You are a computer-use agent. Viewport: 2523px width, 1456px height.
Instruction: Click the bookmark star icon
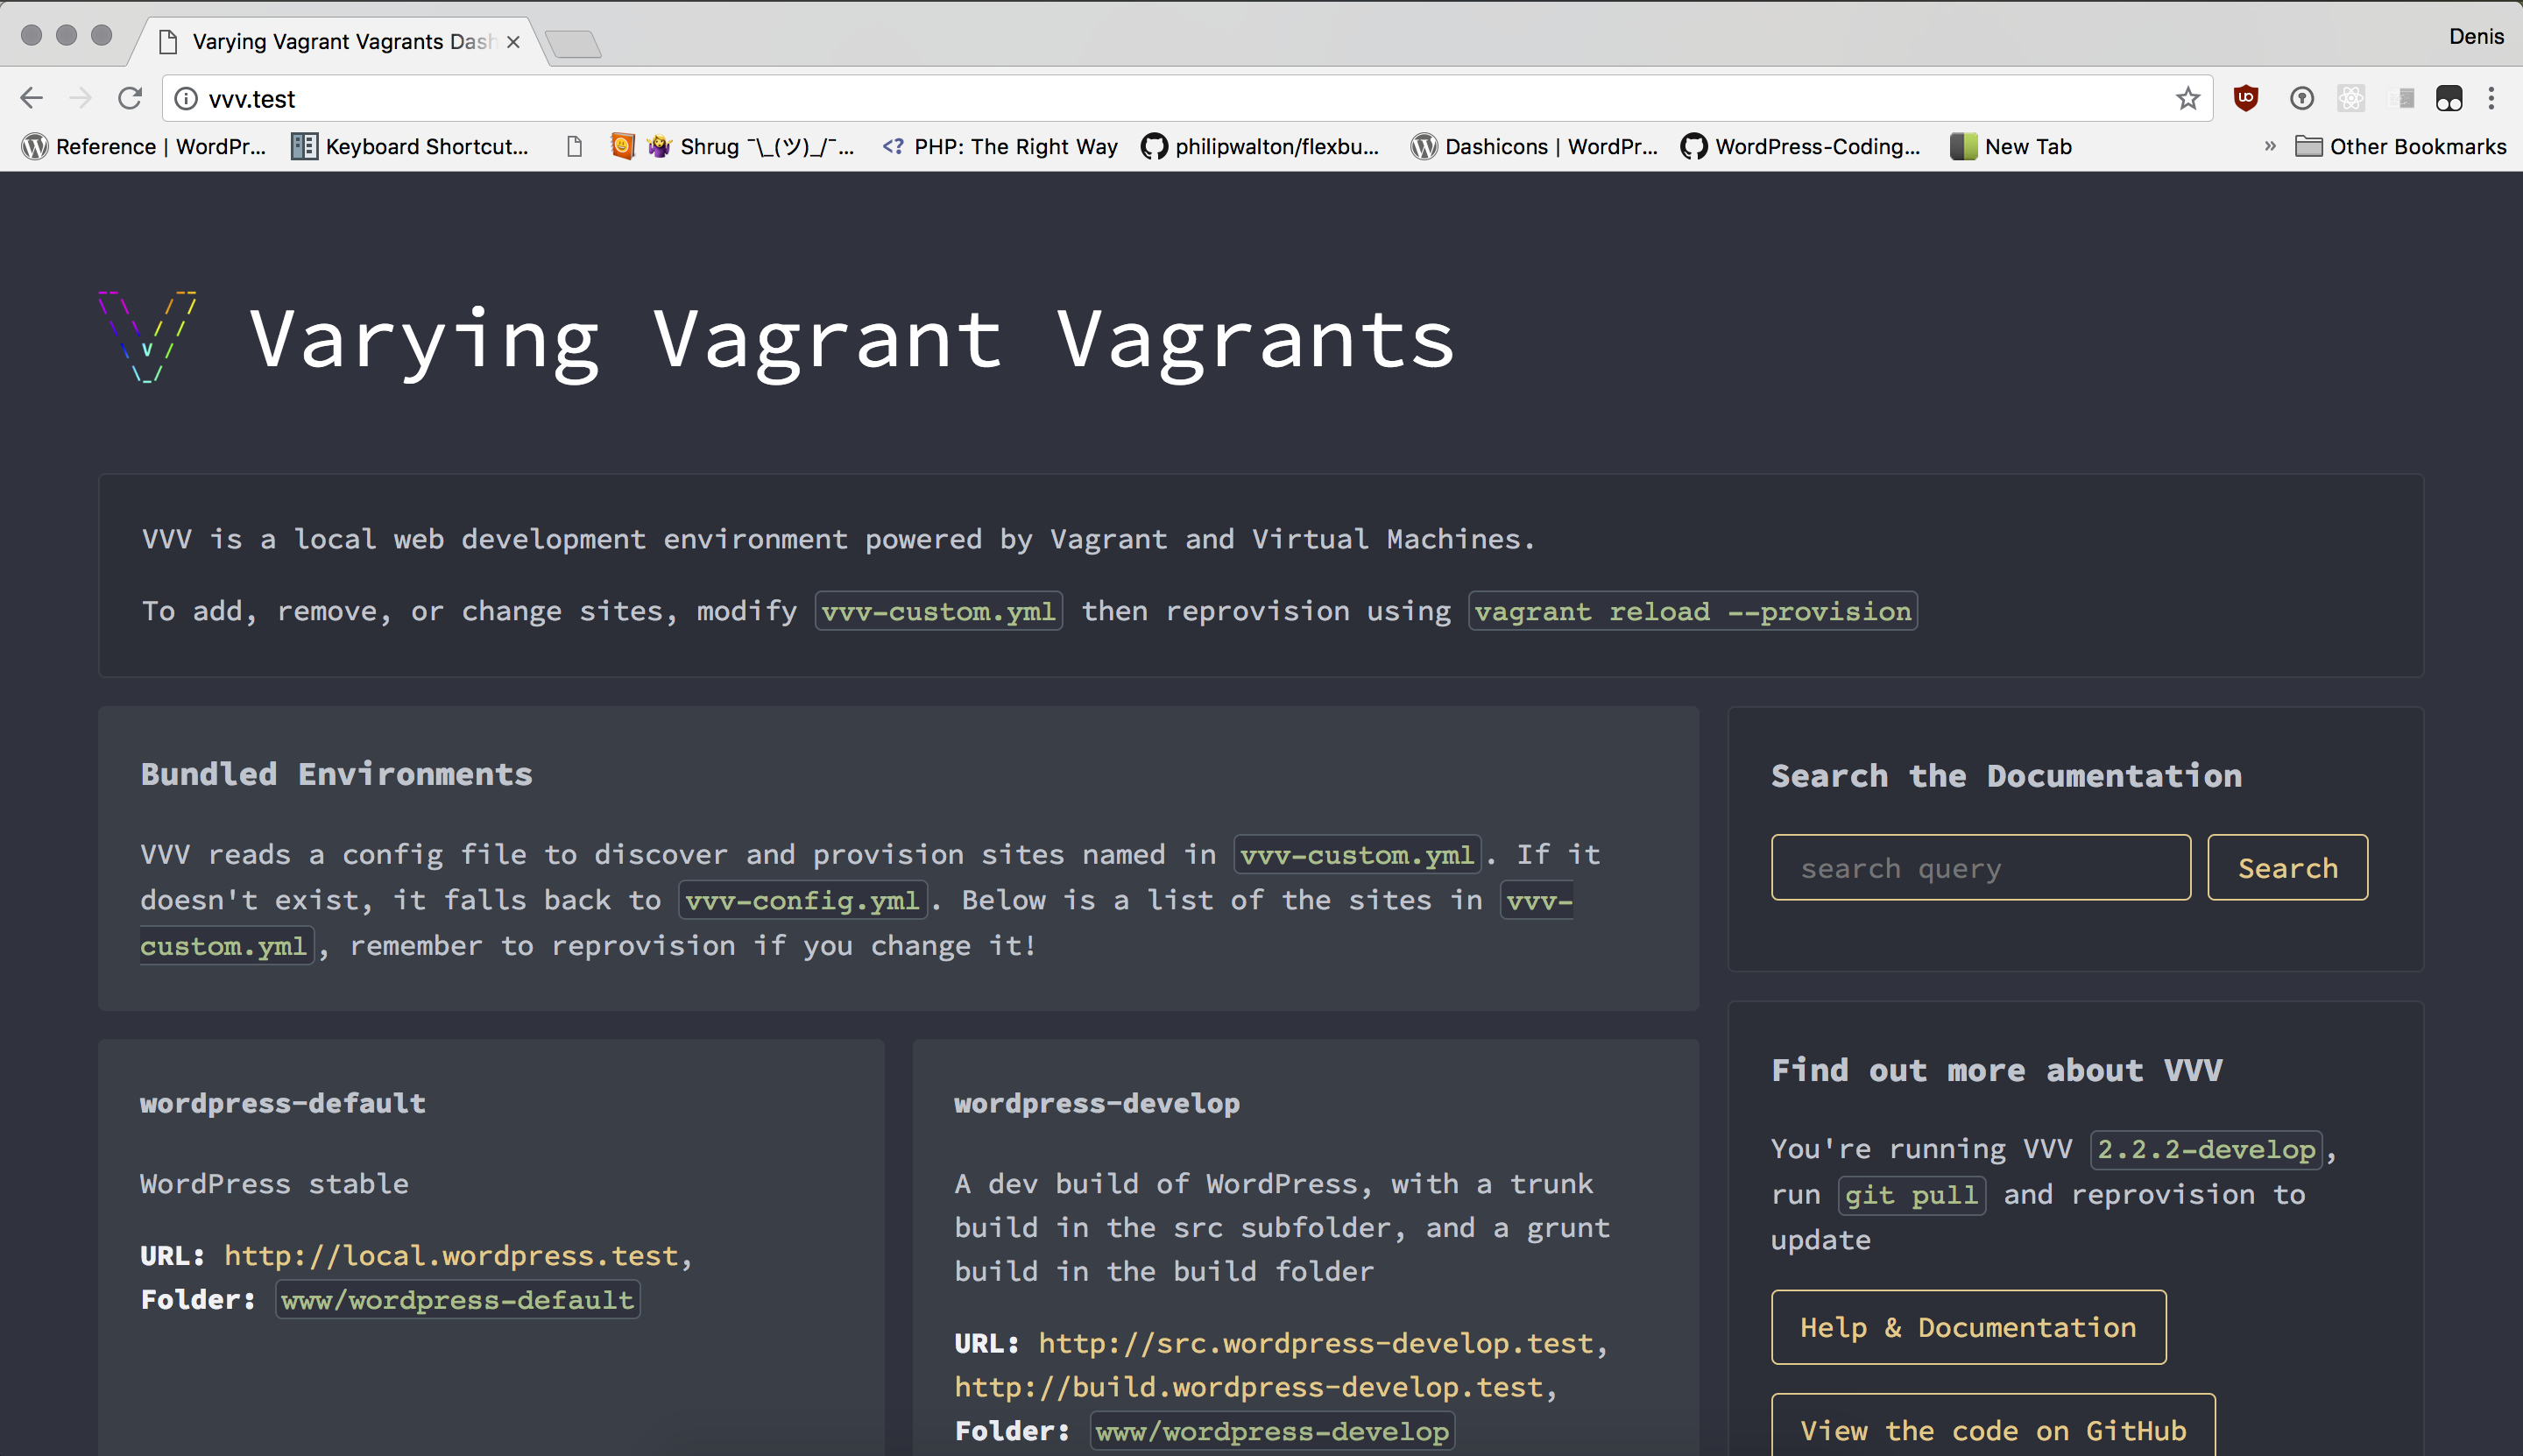click(x=2187, y=99)
